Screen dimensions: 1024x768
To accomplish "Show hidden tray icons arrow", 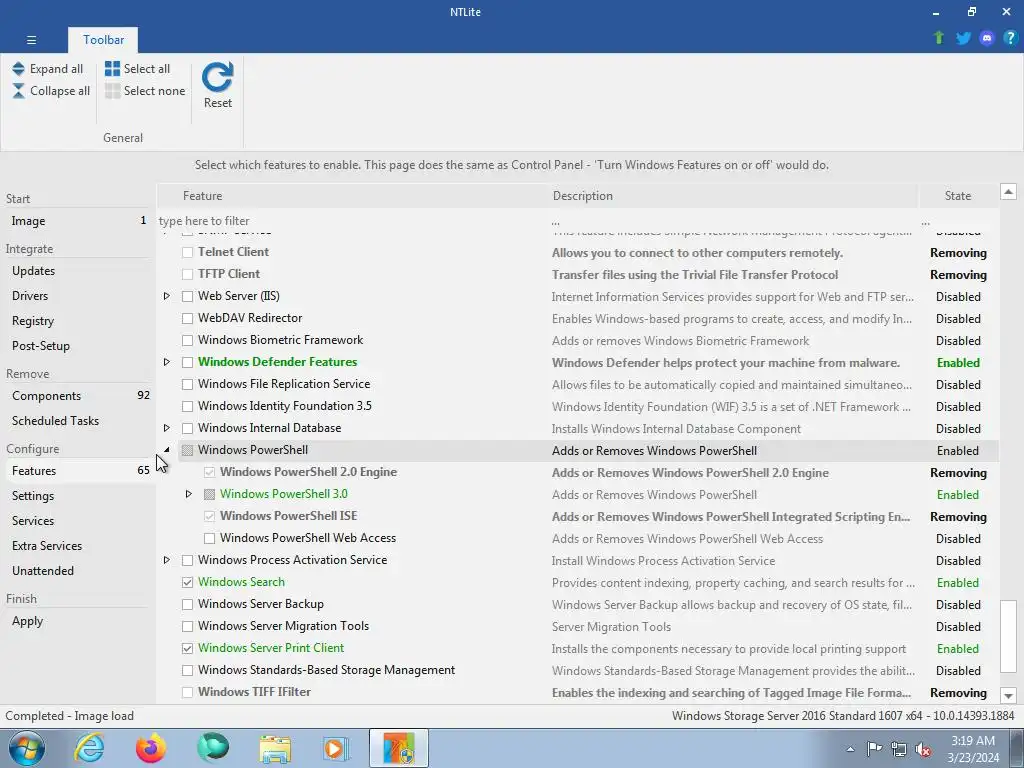I will [x=850, y=749].
